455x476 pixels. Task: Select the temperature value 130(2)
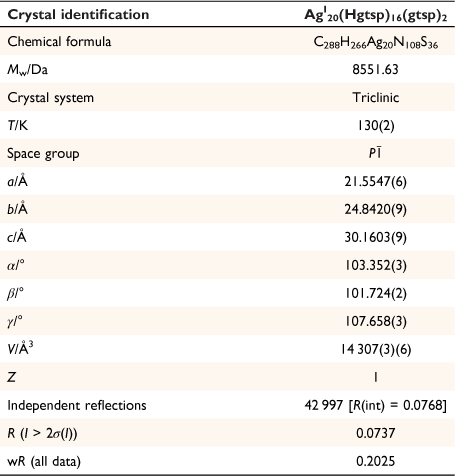[x=376, y=126]
